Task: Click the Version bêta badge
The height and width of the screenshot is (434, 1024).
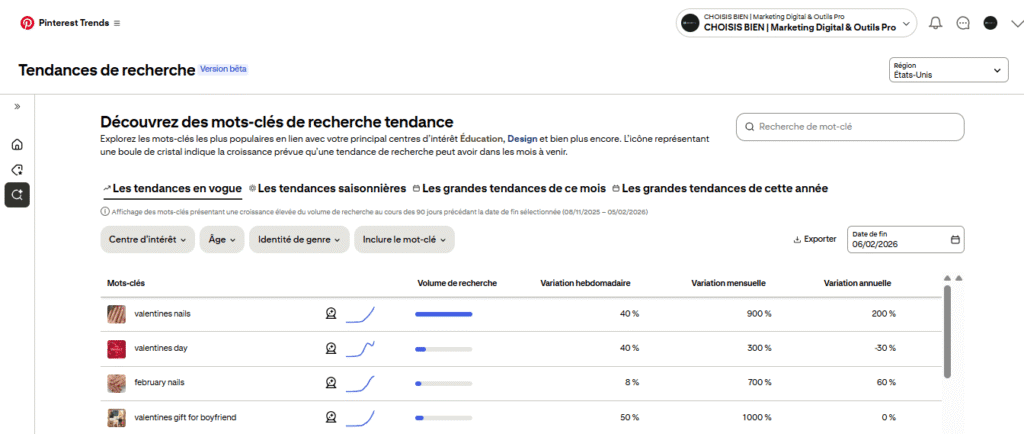Action: [x=223, y=69]
